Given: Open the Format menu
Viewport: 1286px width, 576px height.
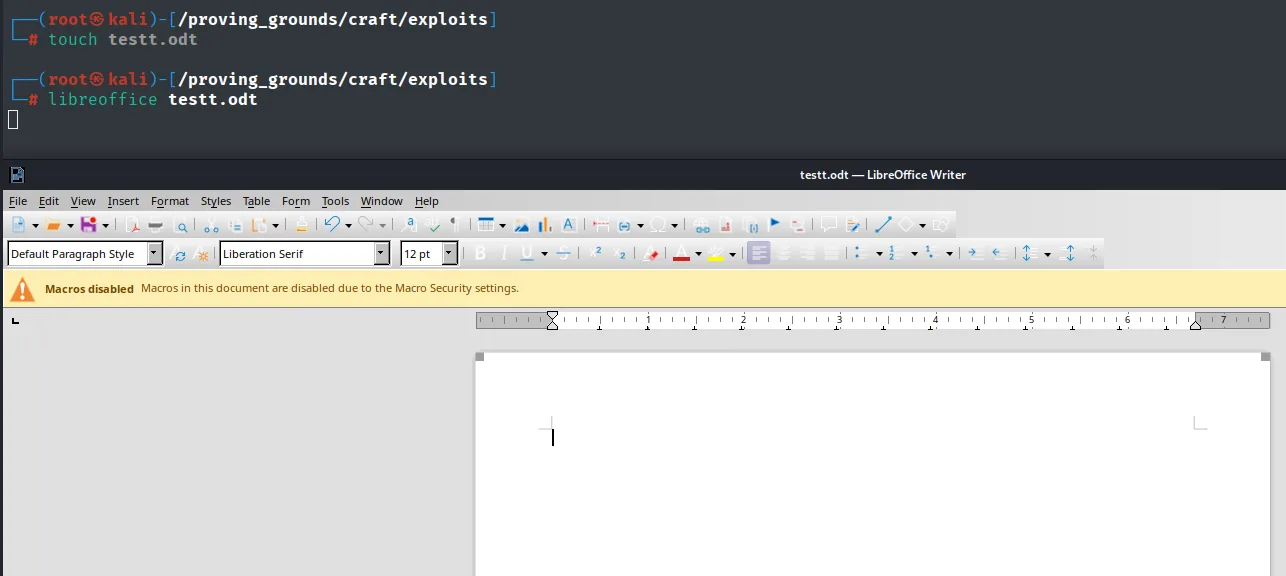Looking at the screenshot, I should click(x=170, y=201).
